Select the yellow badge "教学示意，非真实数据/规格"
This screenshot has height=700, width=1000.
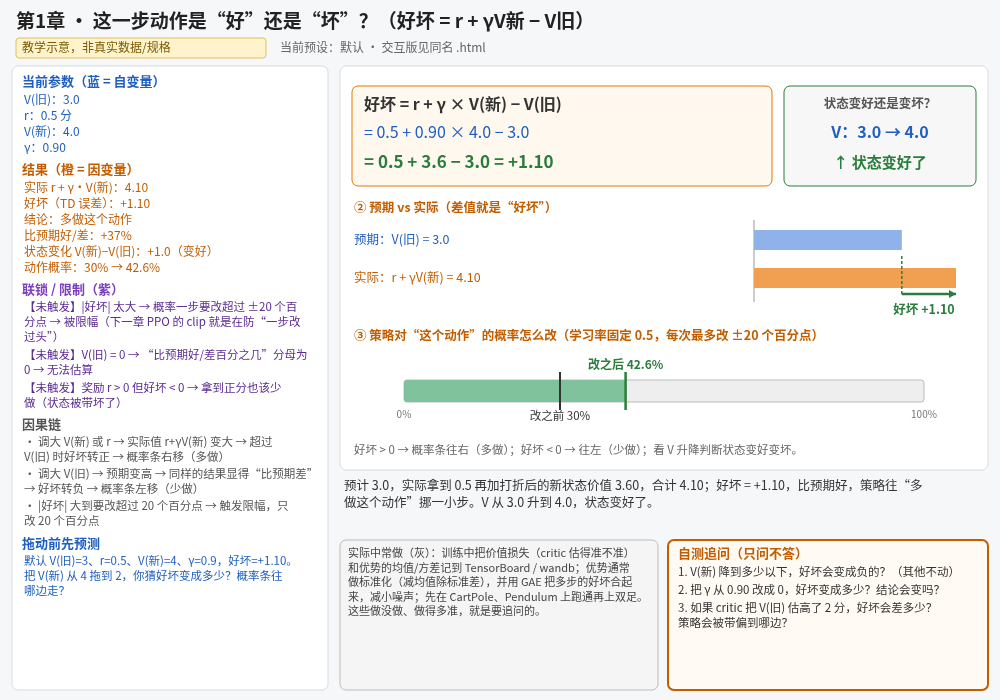[x=141, y=48]
